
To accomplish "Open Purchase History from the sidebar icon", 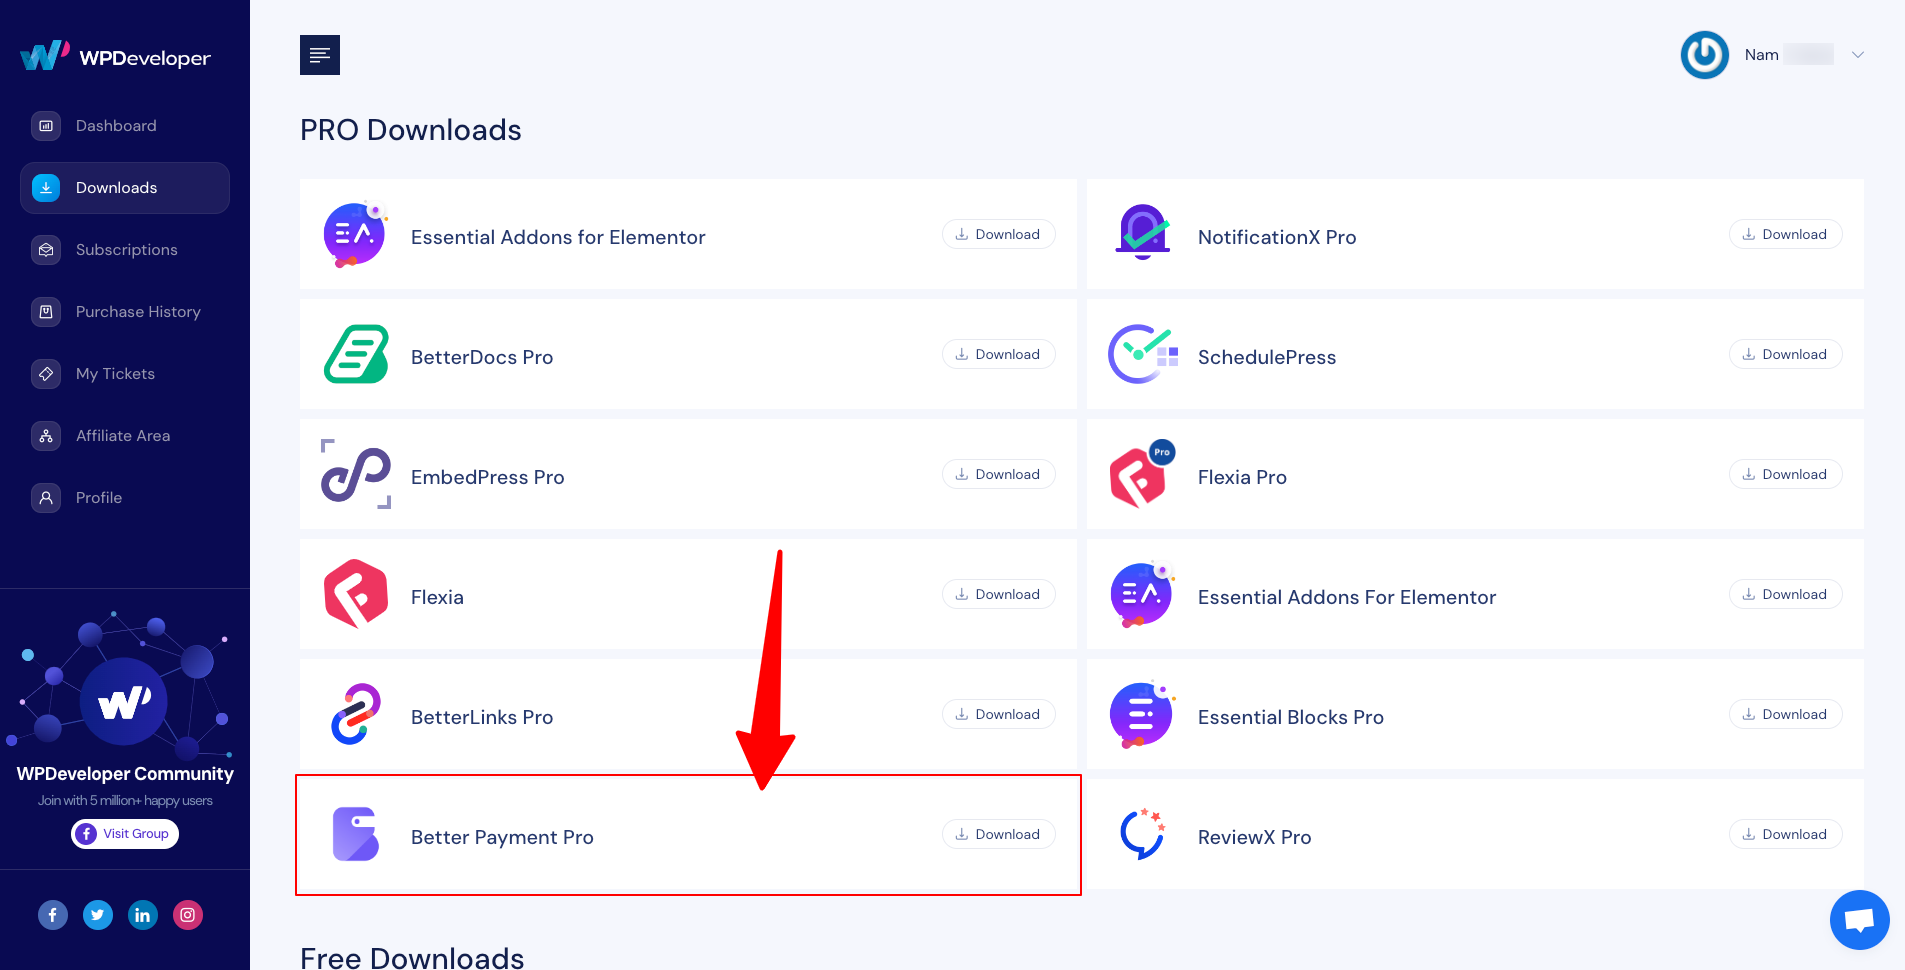I will tap(46, 311).
